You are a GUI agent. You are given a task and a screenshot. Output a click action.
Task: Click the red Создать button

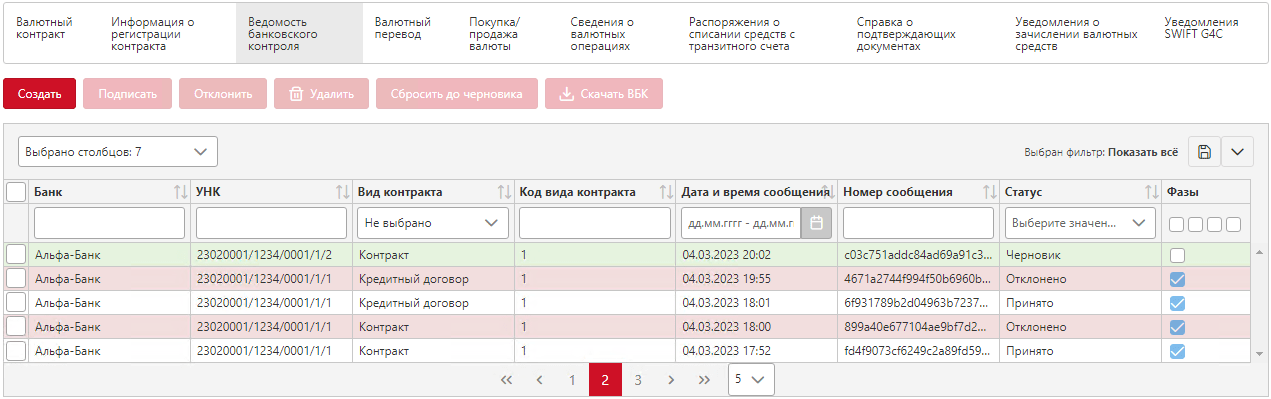point(39,94)
